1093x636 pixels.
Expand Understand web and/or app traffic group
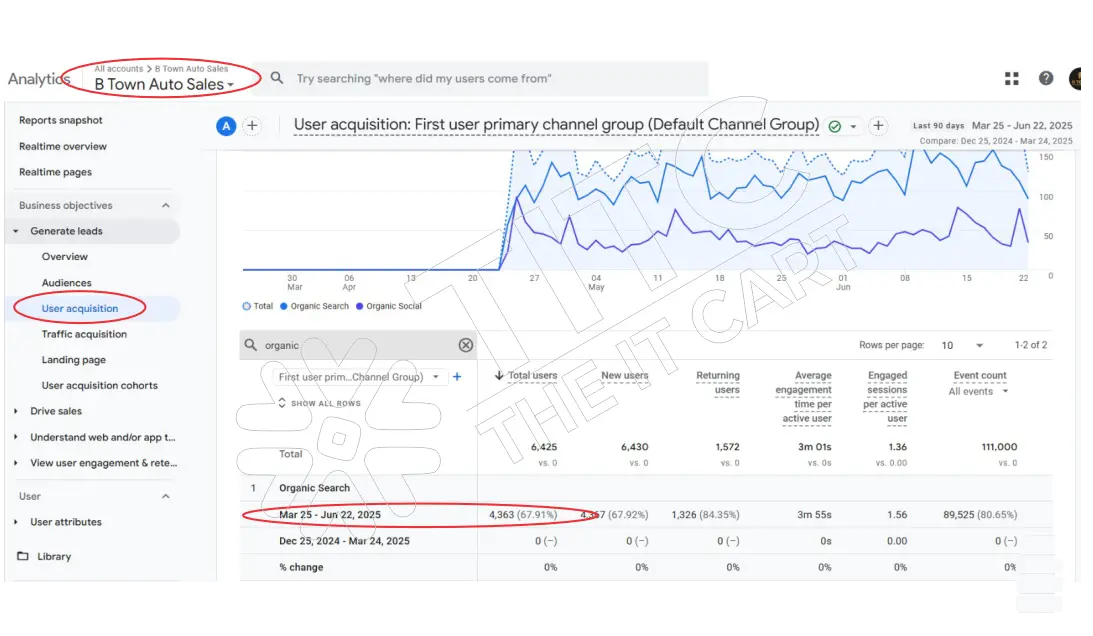15,437
